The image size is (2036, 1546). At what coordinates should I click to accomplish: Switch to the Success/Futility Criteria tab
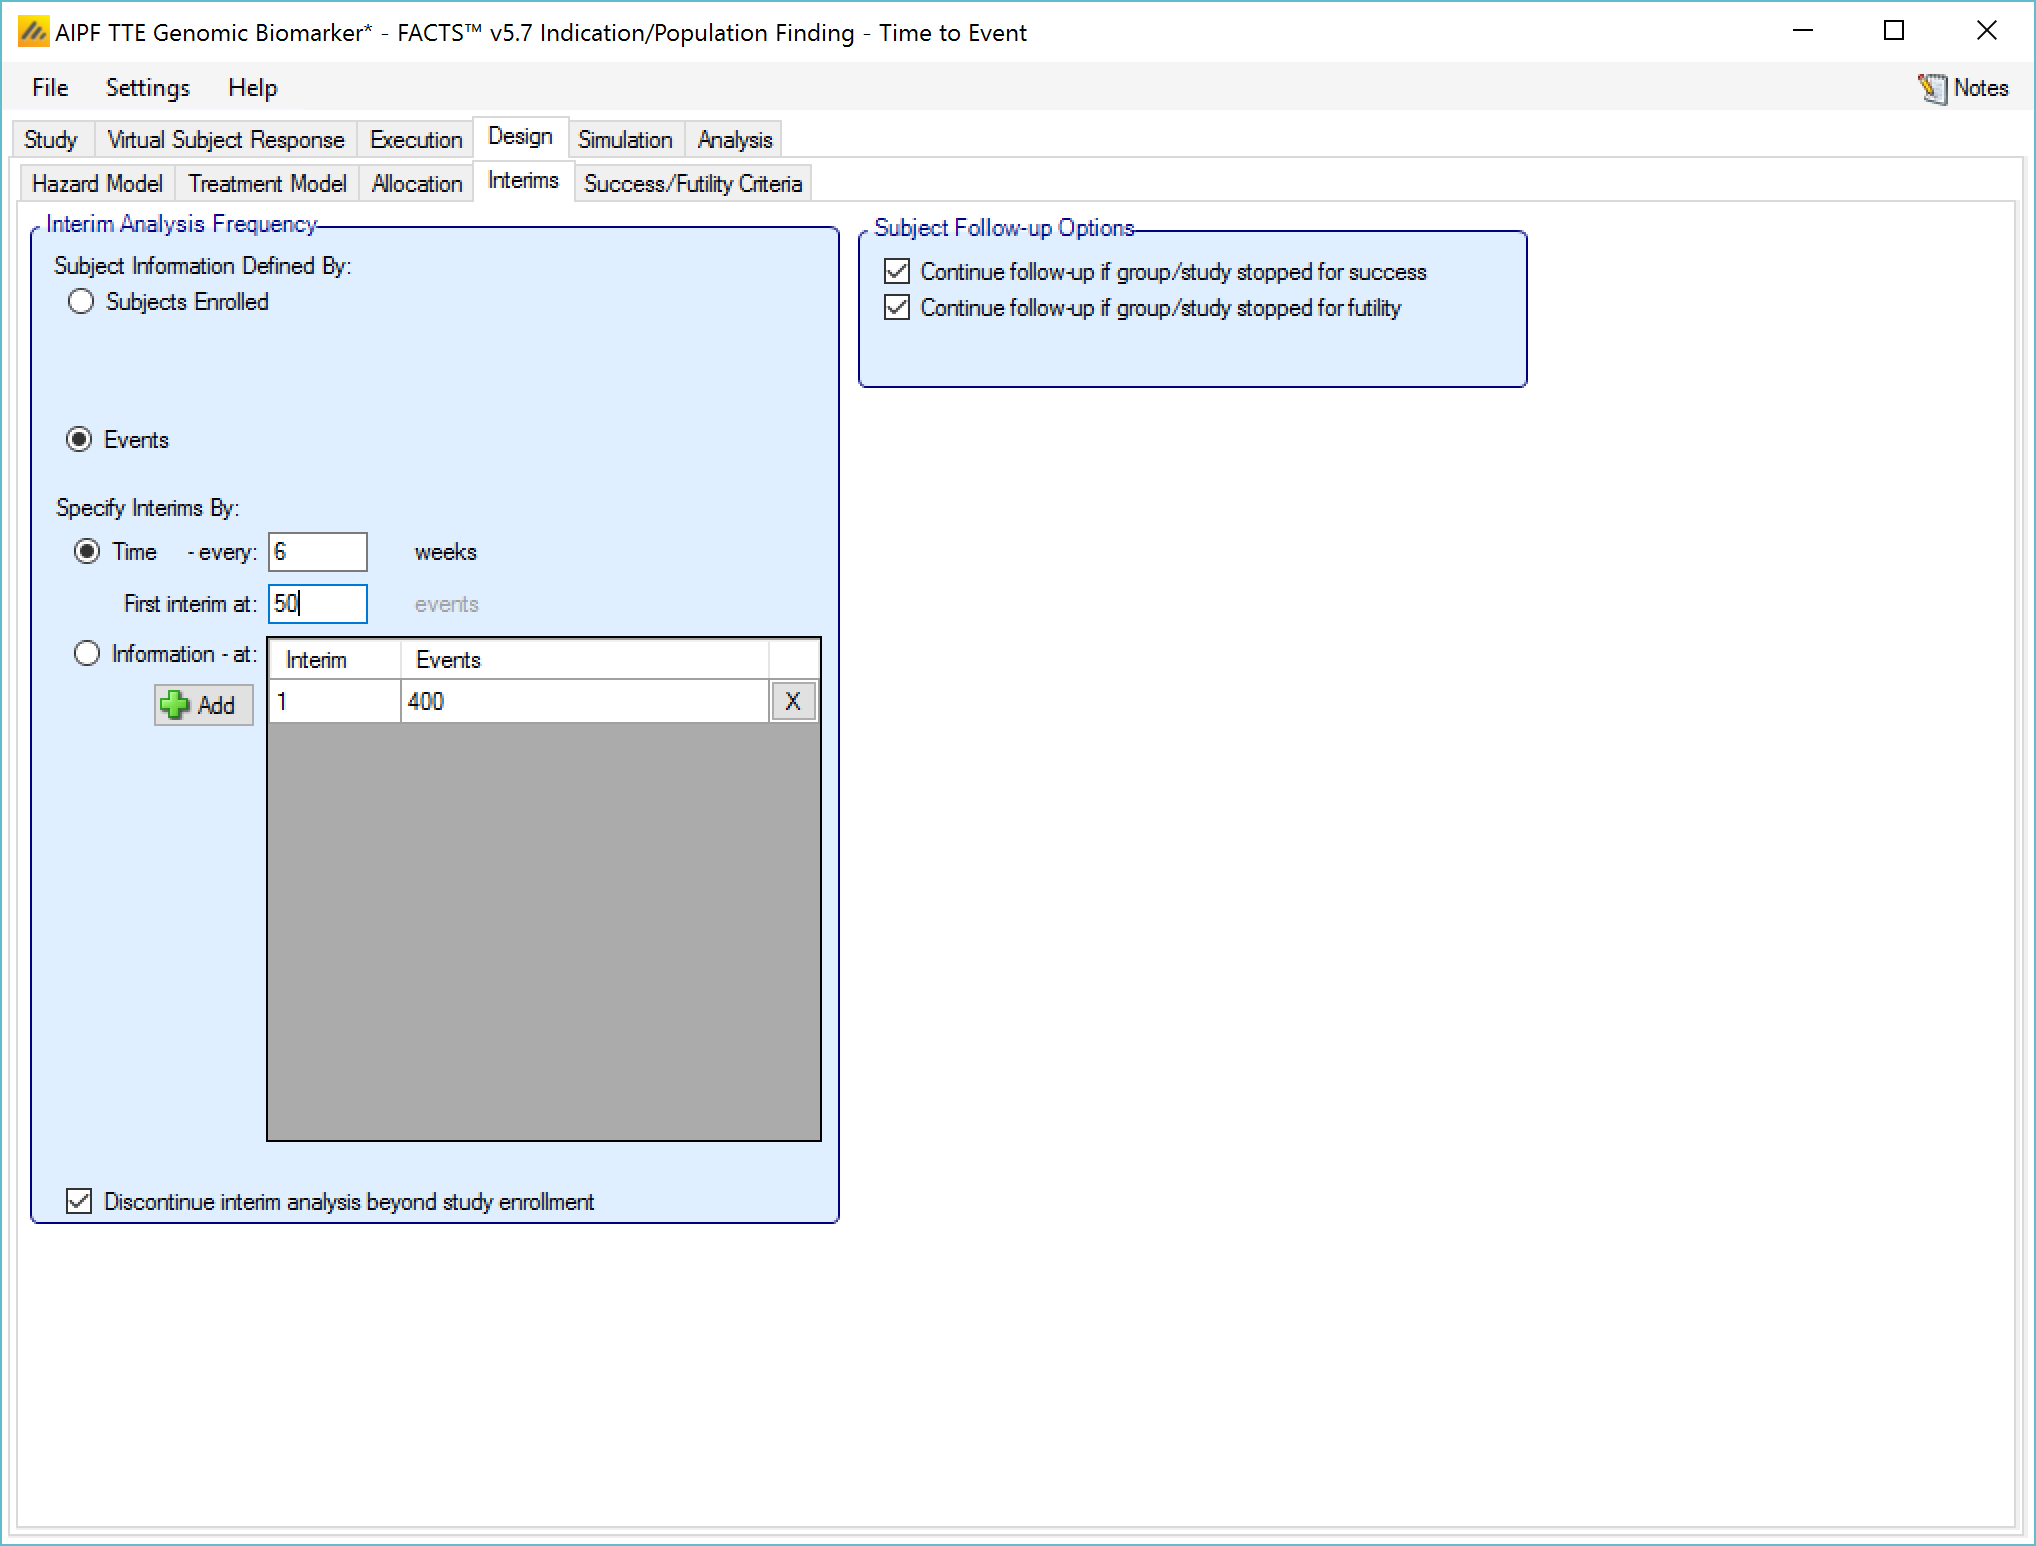click(692, 184)
